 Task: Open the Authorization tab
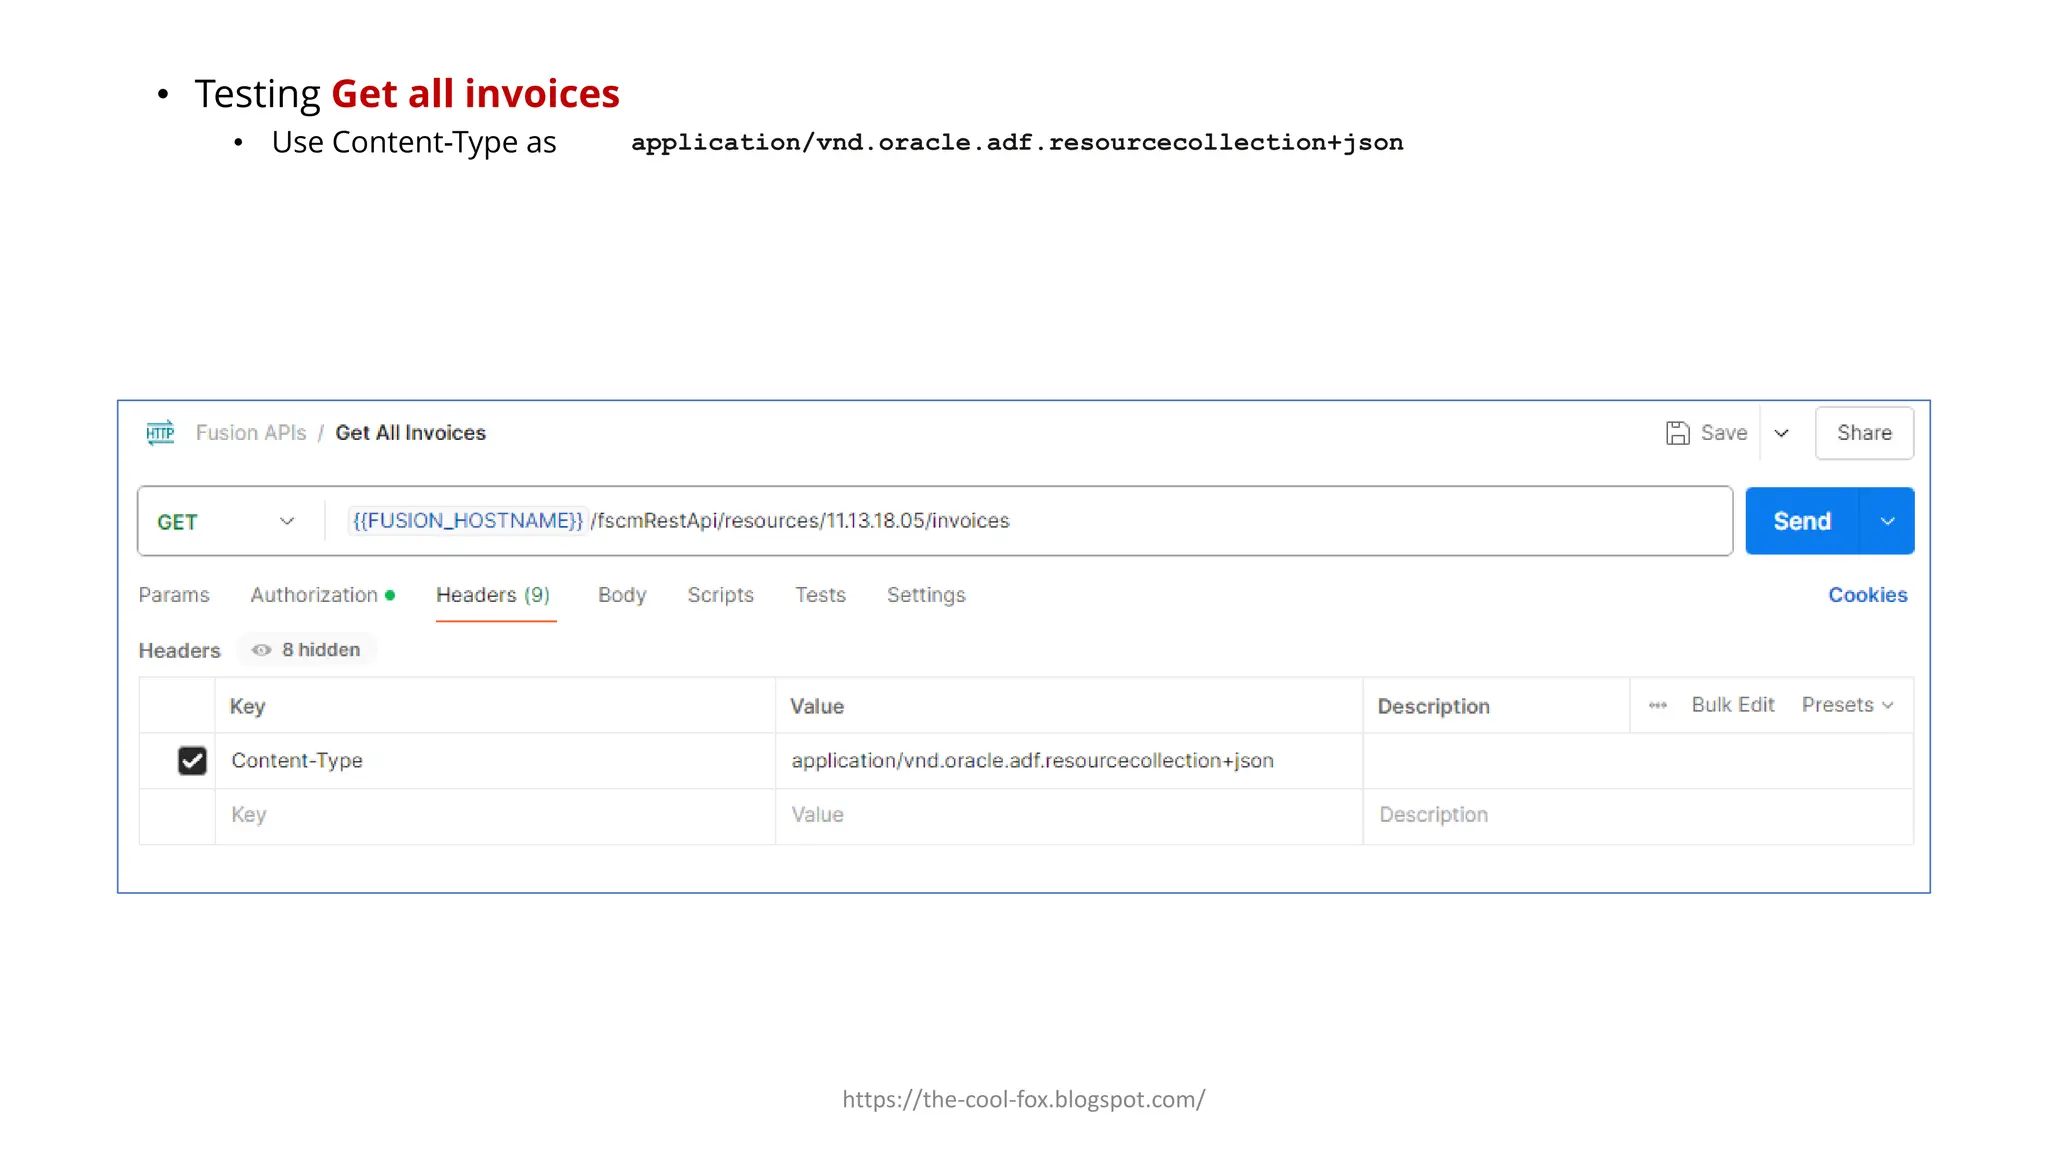322,595
